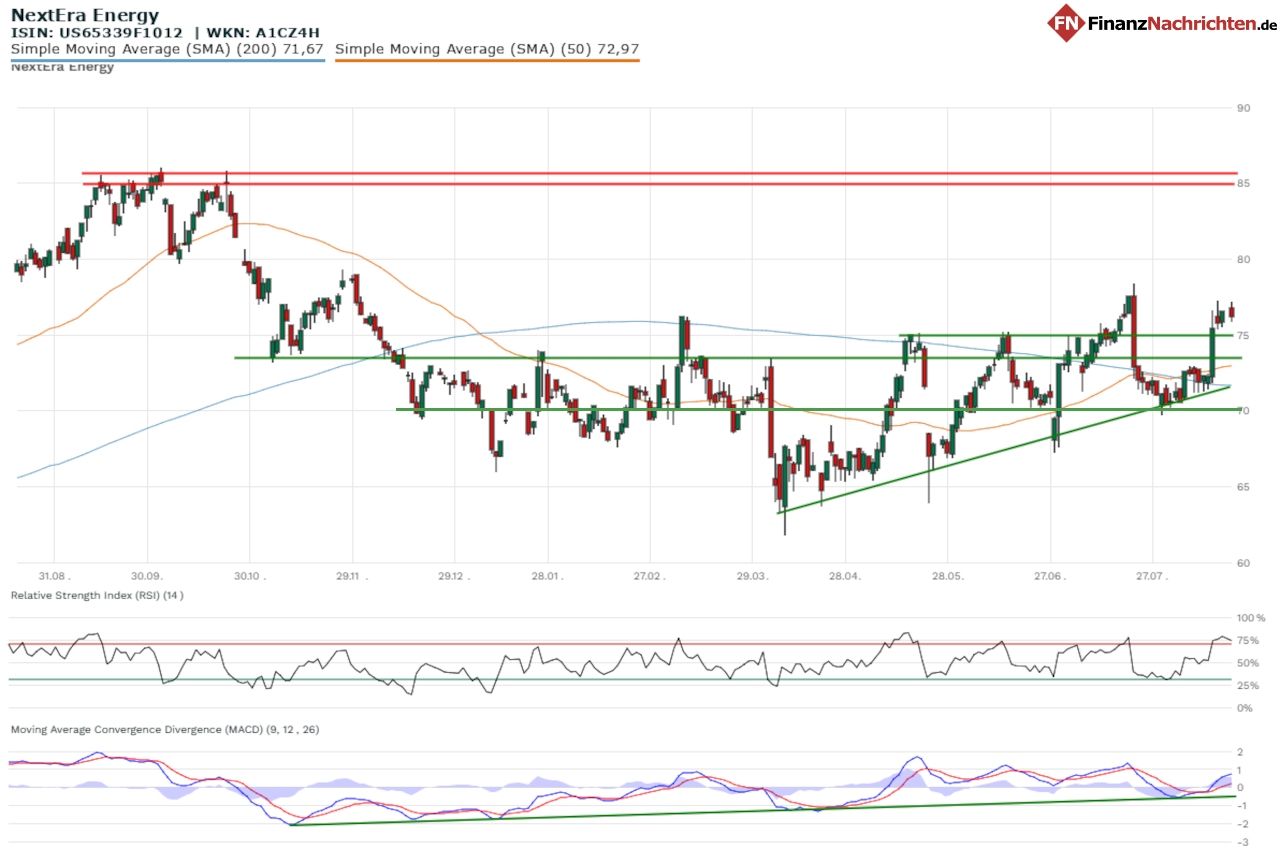This screenshot has width=1280, height=850.
Task: Click the 65 price axis value
Action: pos(1244,487)
